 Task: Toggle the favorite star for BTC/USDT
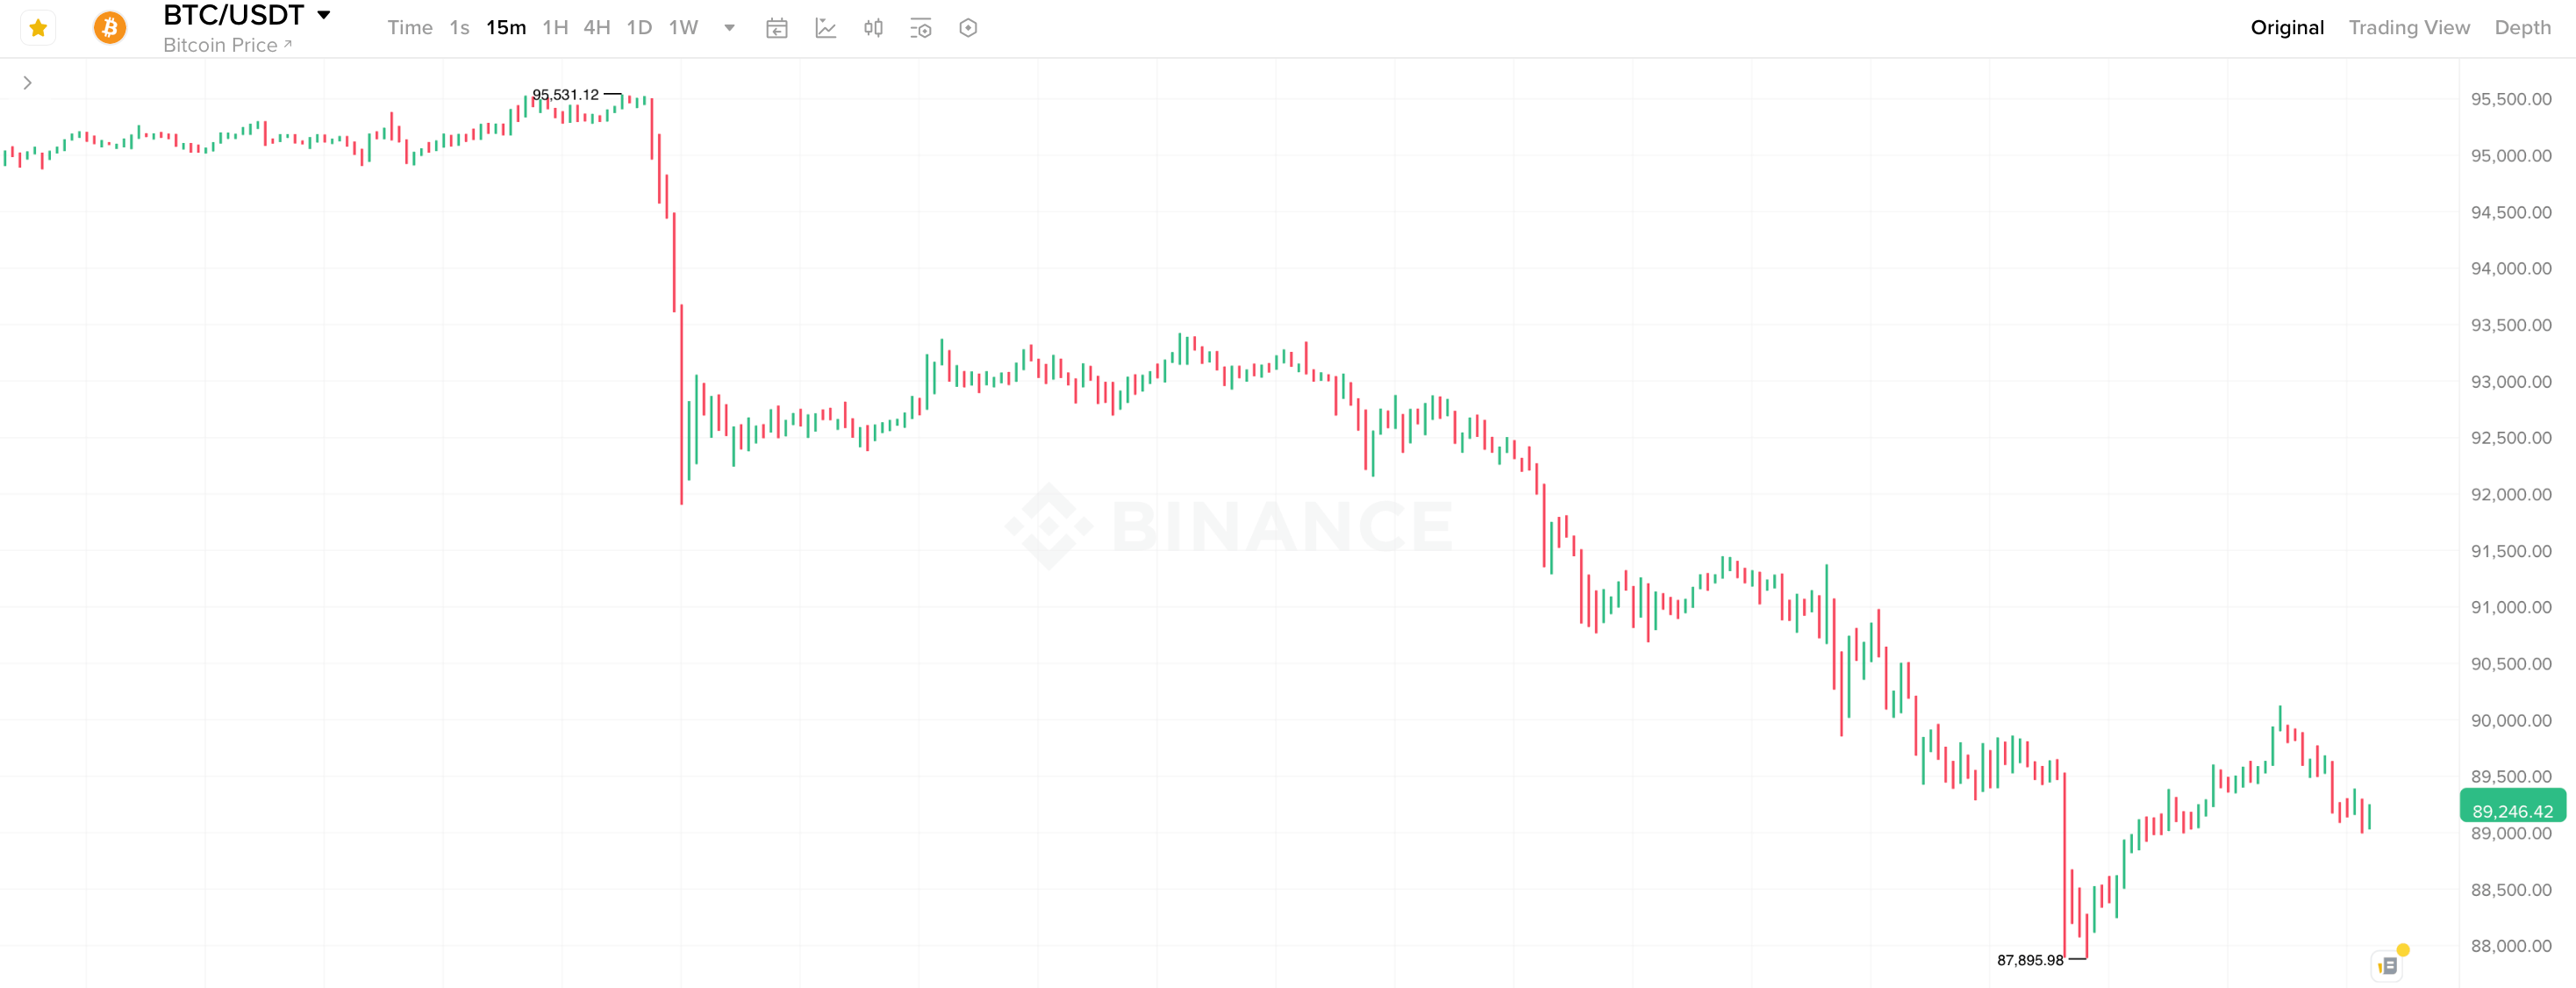pyautogui.click(x=38, y=28)
